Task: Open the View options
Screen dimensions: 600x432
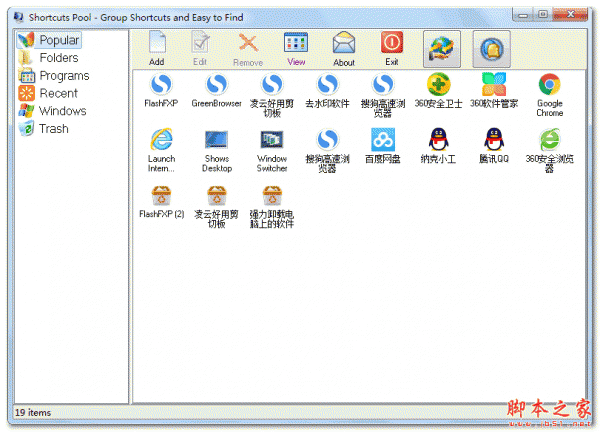Action: pos(296,49)
